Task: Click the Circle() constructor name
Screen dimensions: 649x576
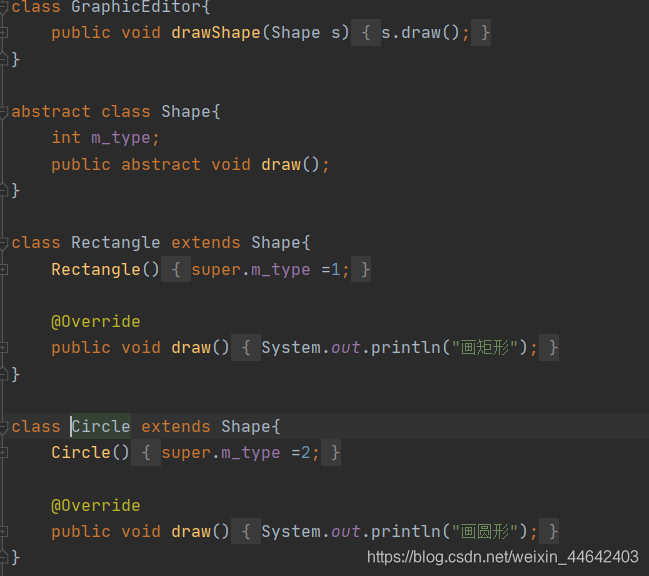Action: [81, 453]
